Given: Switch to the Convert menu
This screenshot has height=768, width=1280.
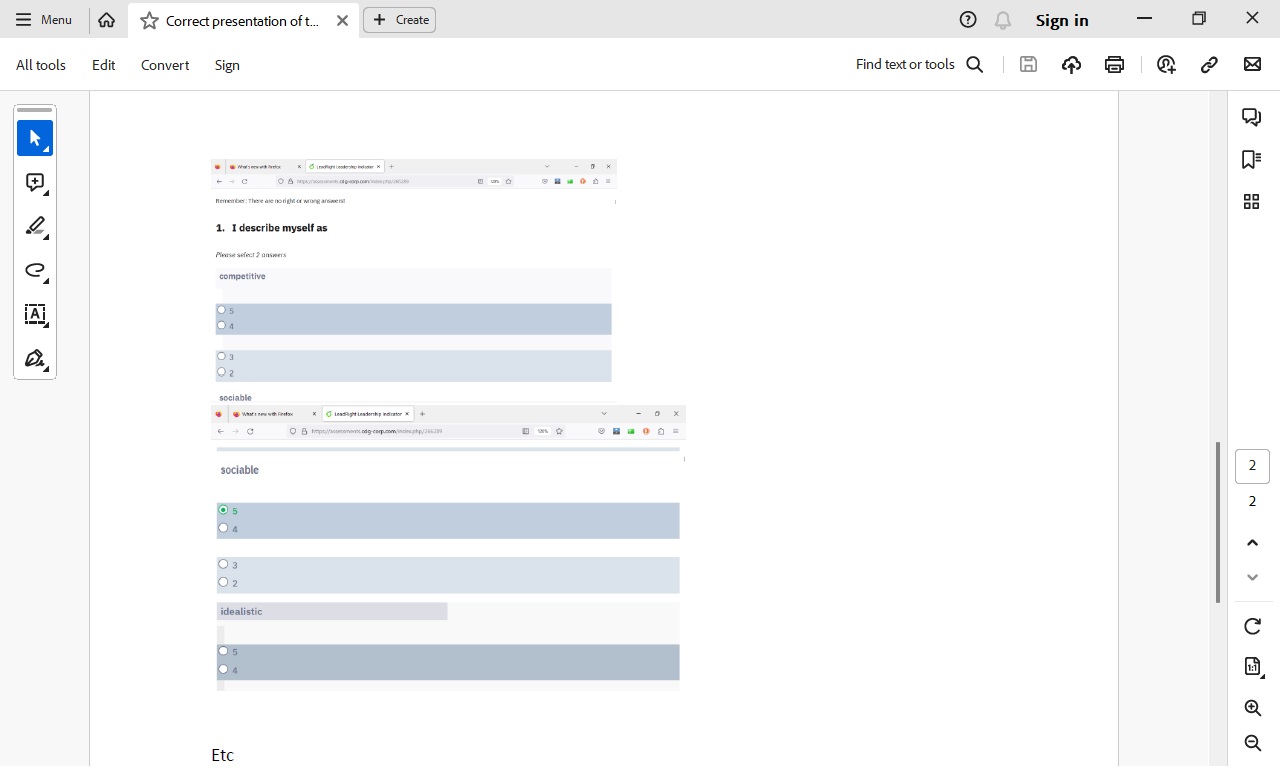Looking at the screenshot, I should coord(165,65).
